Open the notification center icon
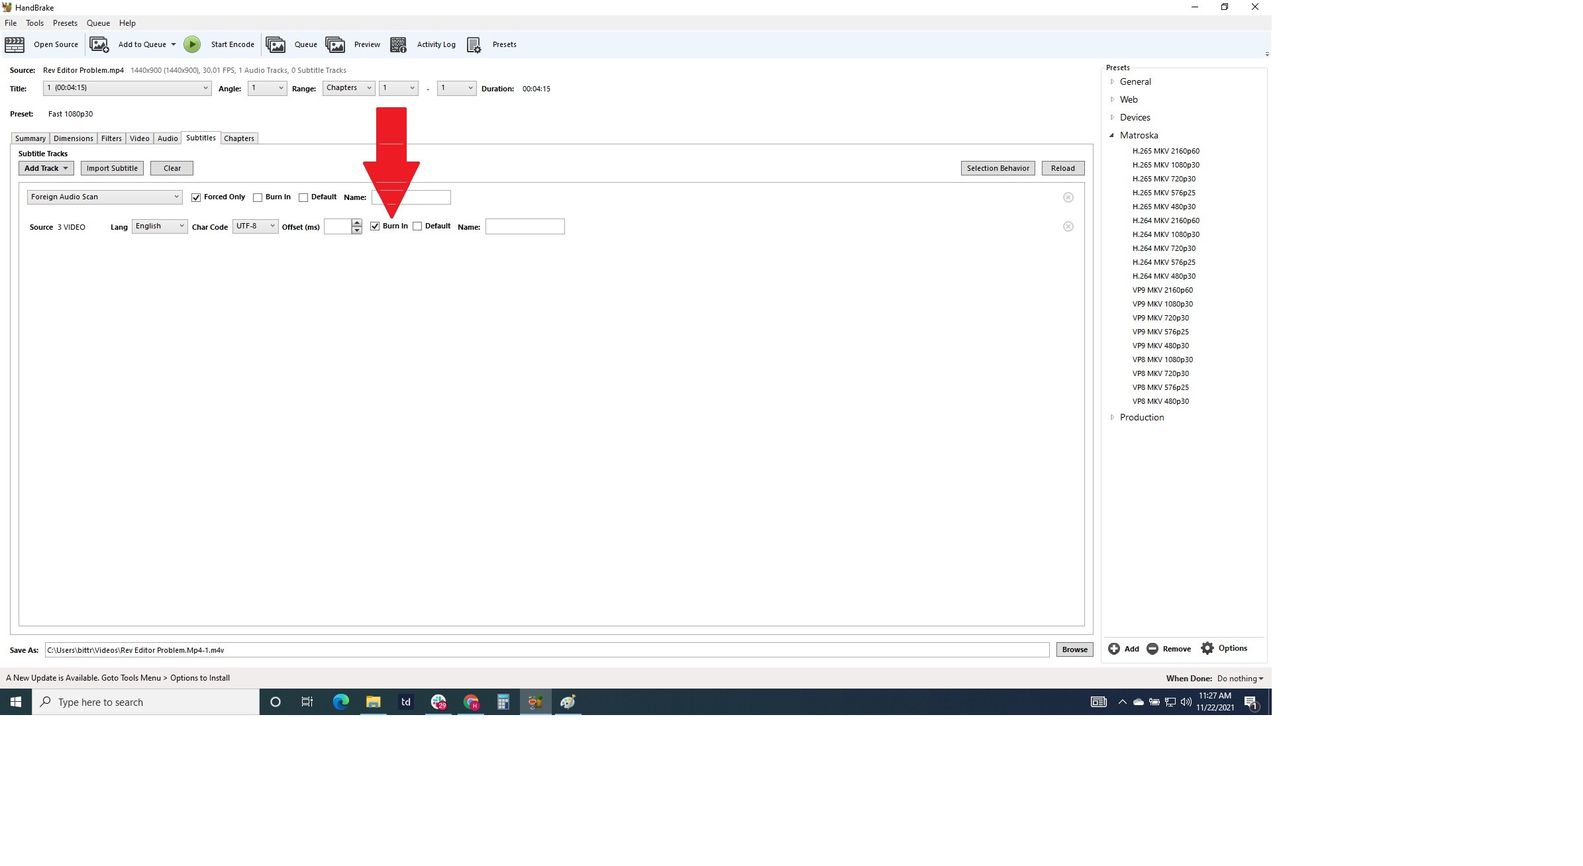This screenshot has width=1583, height=866. [x=1251, y=702]
